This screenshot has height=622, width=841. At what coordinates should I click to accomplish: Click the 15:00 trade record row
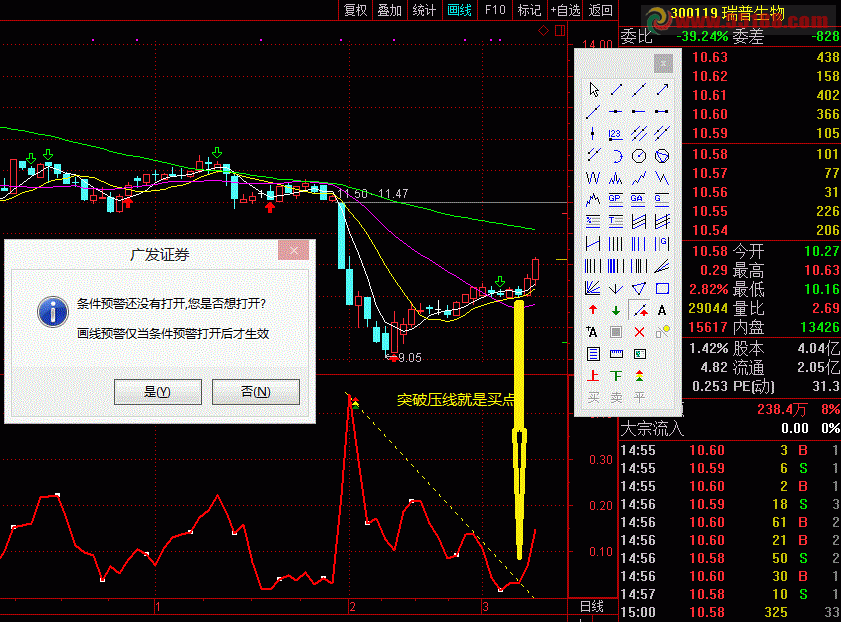[x=730, y=612]
